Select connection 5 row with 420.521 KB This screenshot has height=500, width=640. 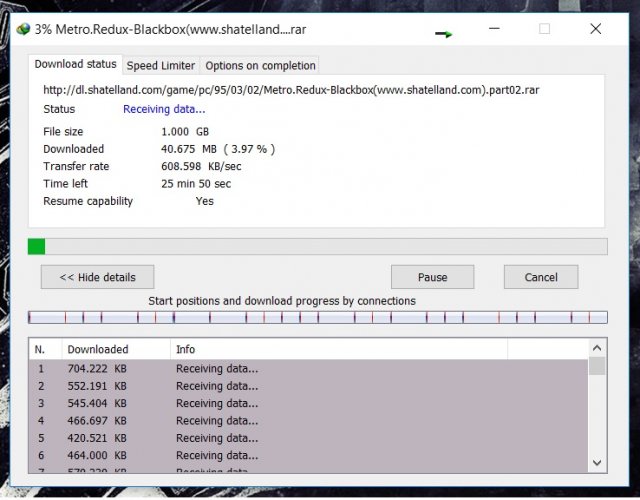tap(300, 438)
